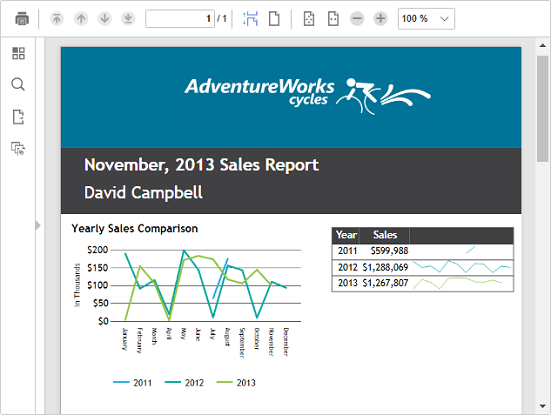Jump to the last page
Image resolution: width=551 pixels, height=415 pixels.
(x=128, y=19)
